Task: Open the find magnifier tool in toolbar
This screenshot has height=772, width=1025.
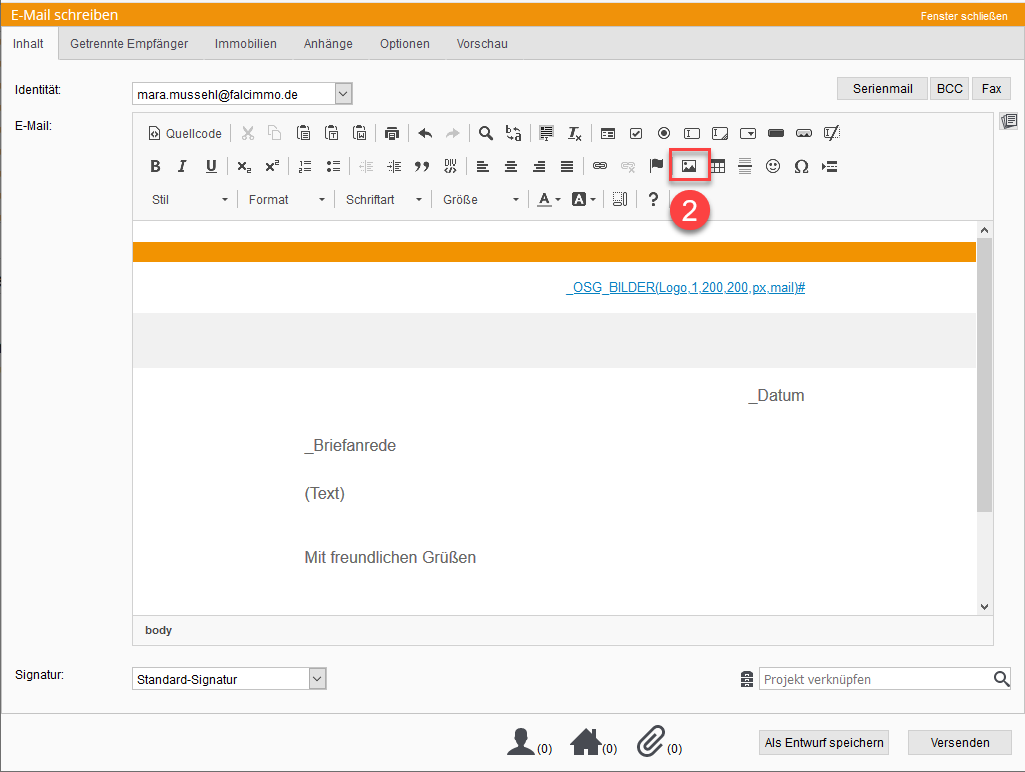Action: [x=485, y=133]
